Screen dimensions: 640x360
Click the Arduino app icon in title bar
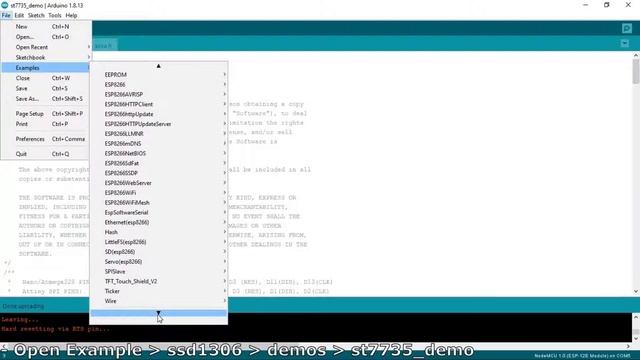tap(5, 5)
